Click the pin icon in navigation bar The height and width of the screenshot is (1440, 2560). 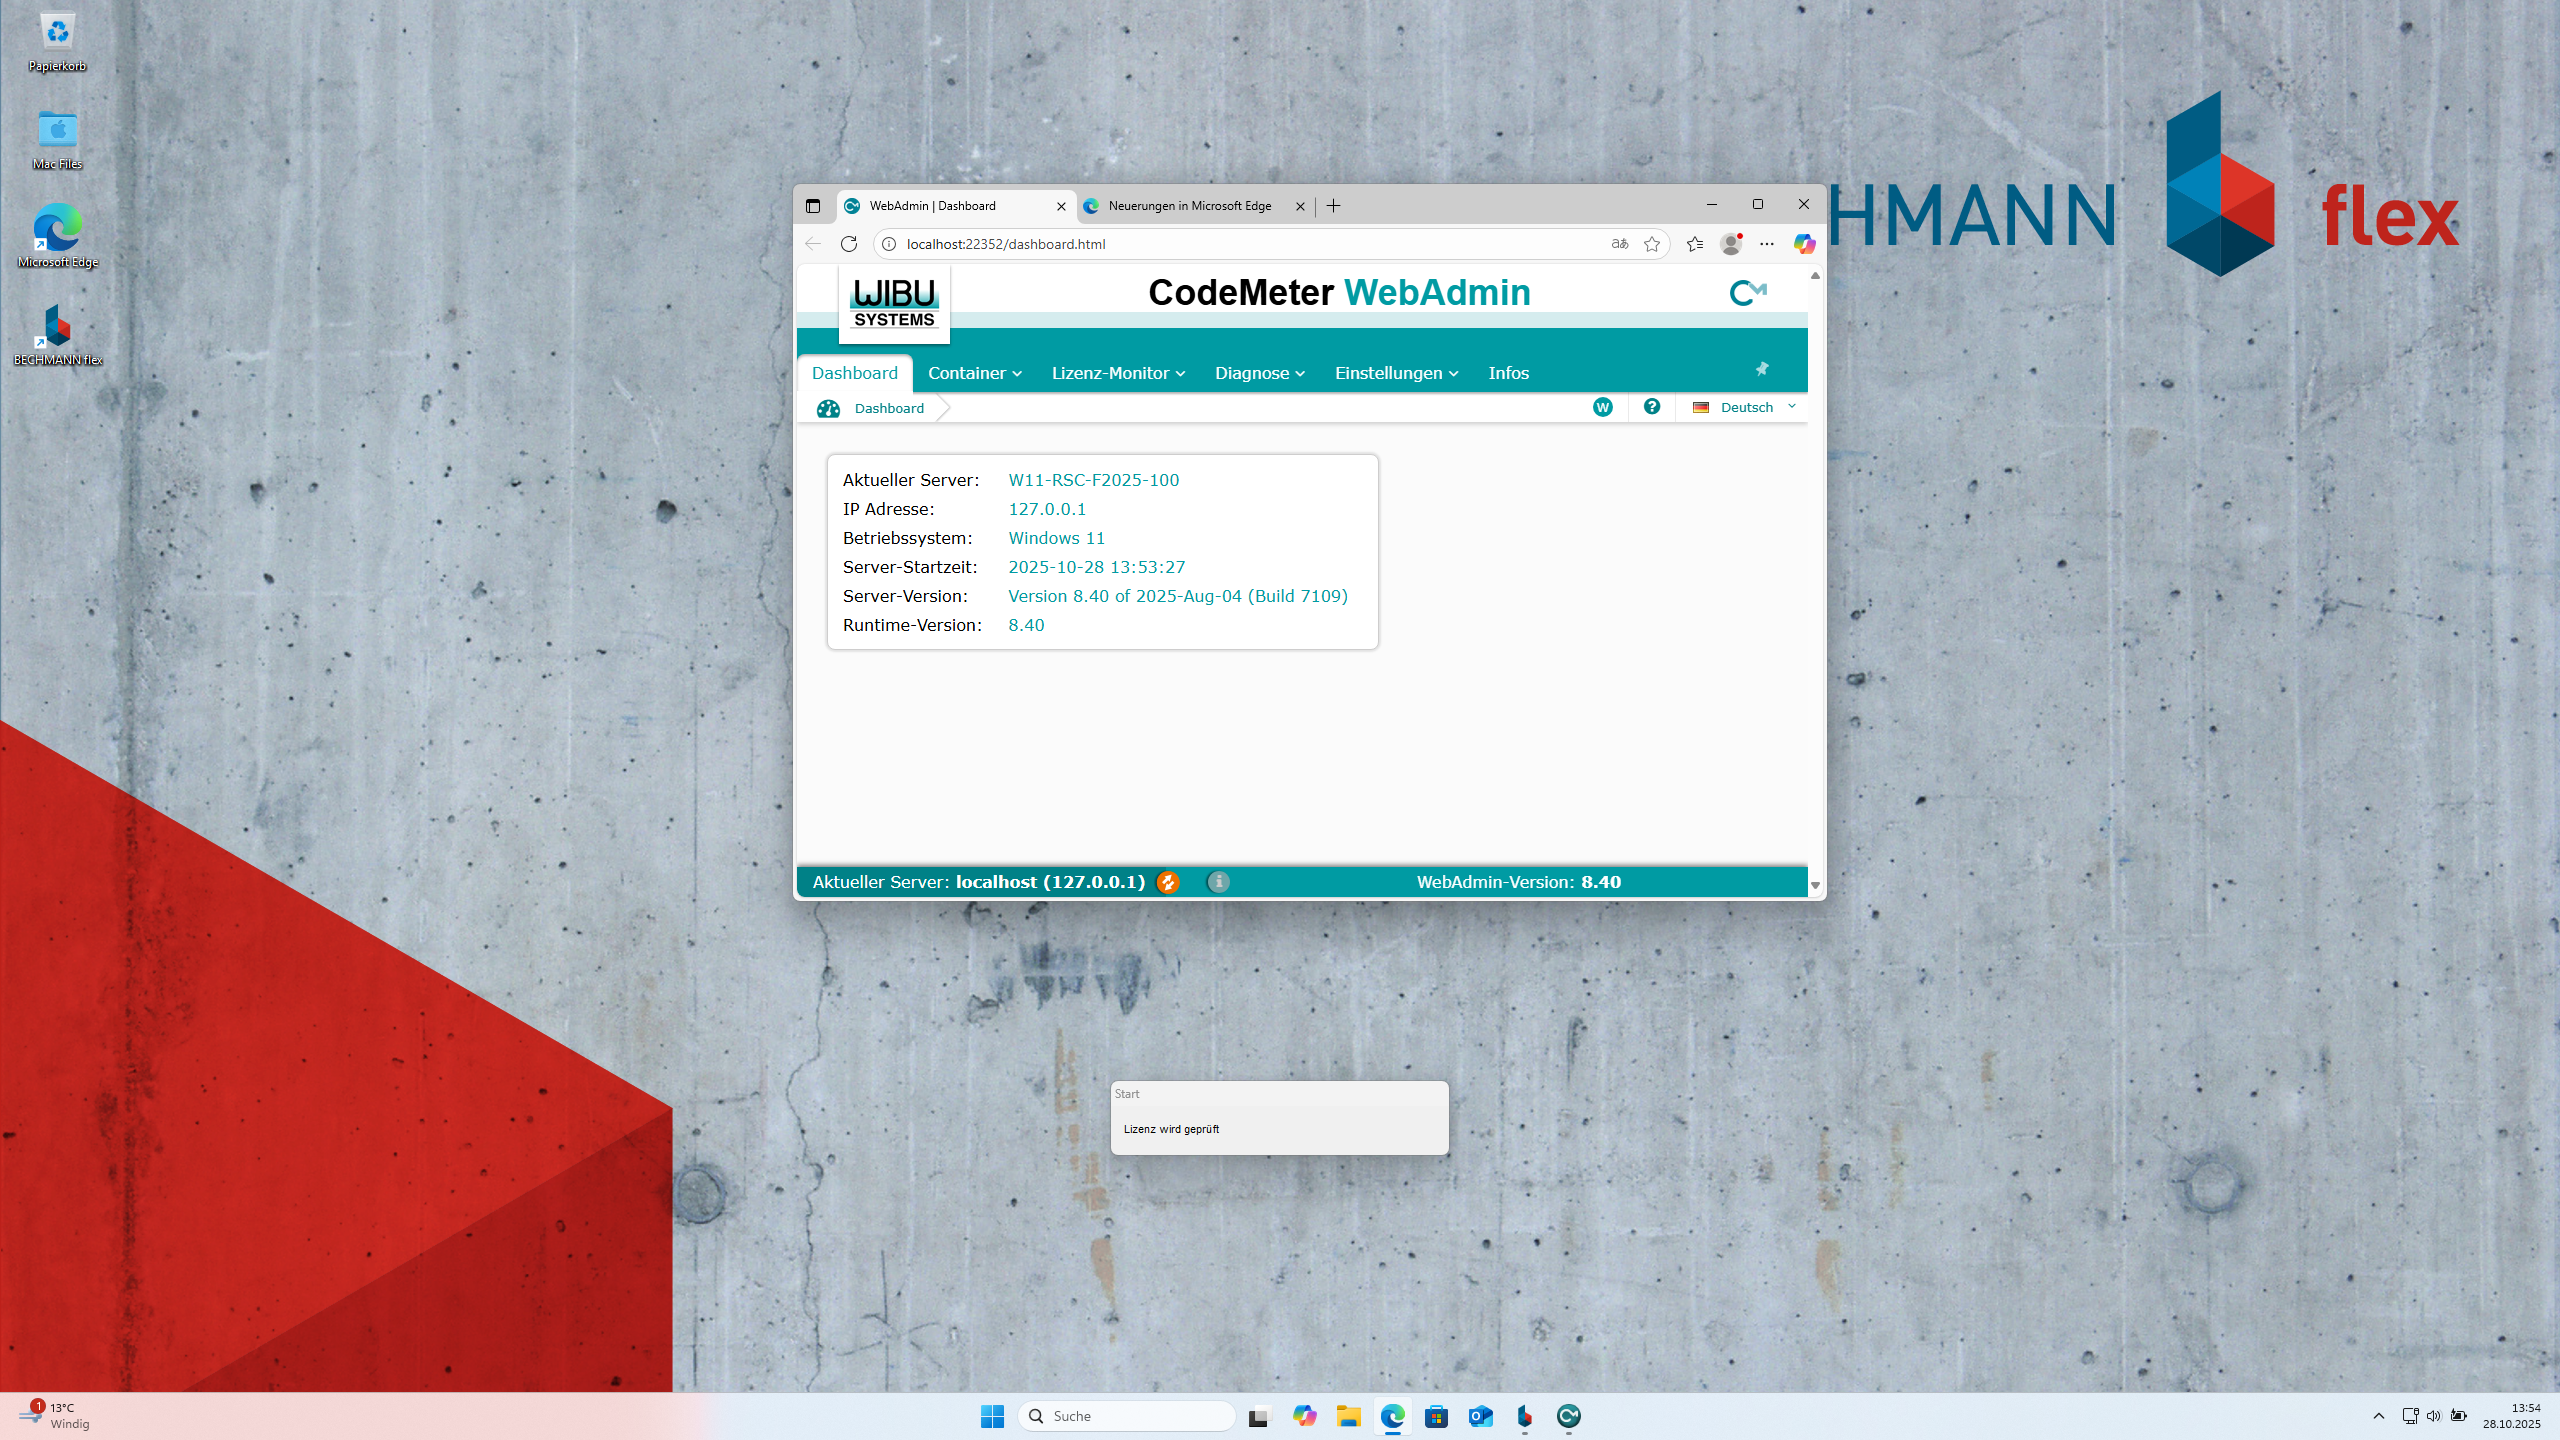point(1762,369)
